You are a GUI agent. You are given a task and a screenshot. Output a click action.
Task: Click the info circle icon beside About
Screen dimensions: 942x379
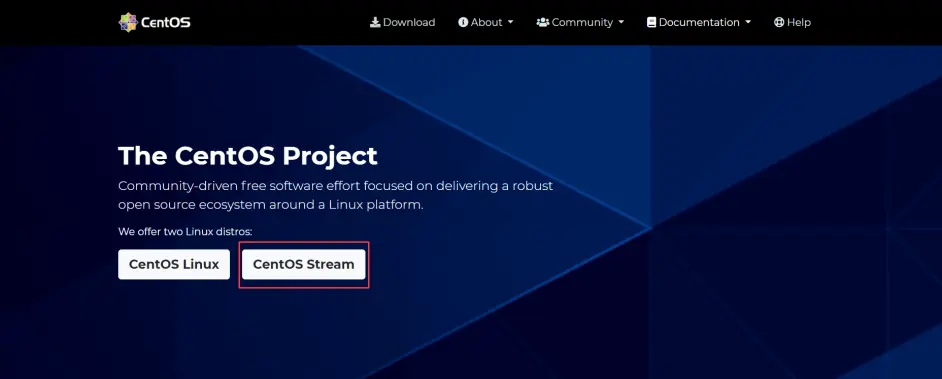pos(463,22)
